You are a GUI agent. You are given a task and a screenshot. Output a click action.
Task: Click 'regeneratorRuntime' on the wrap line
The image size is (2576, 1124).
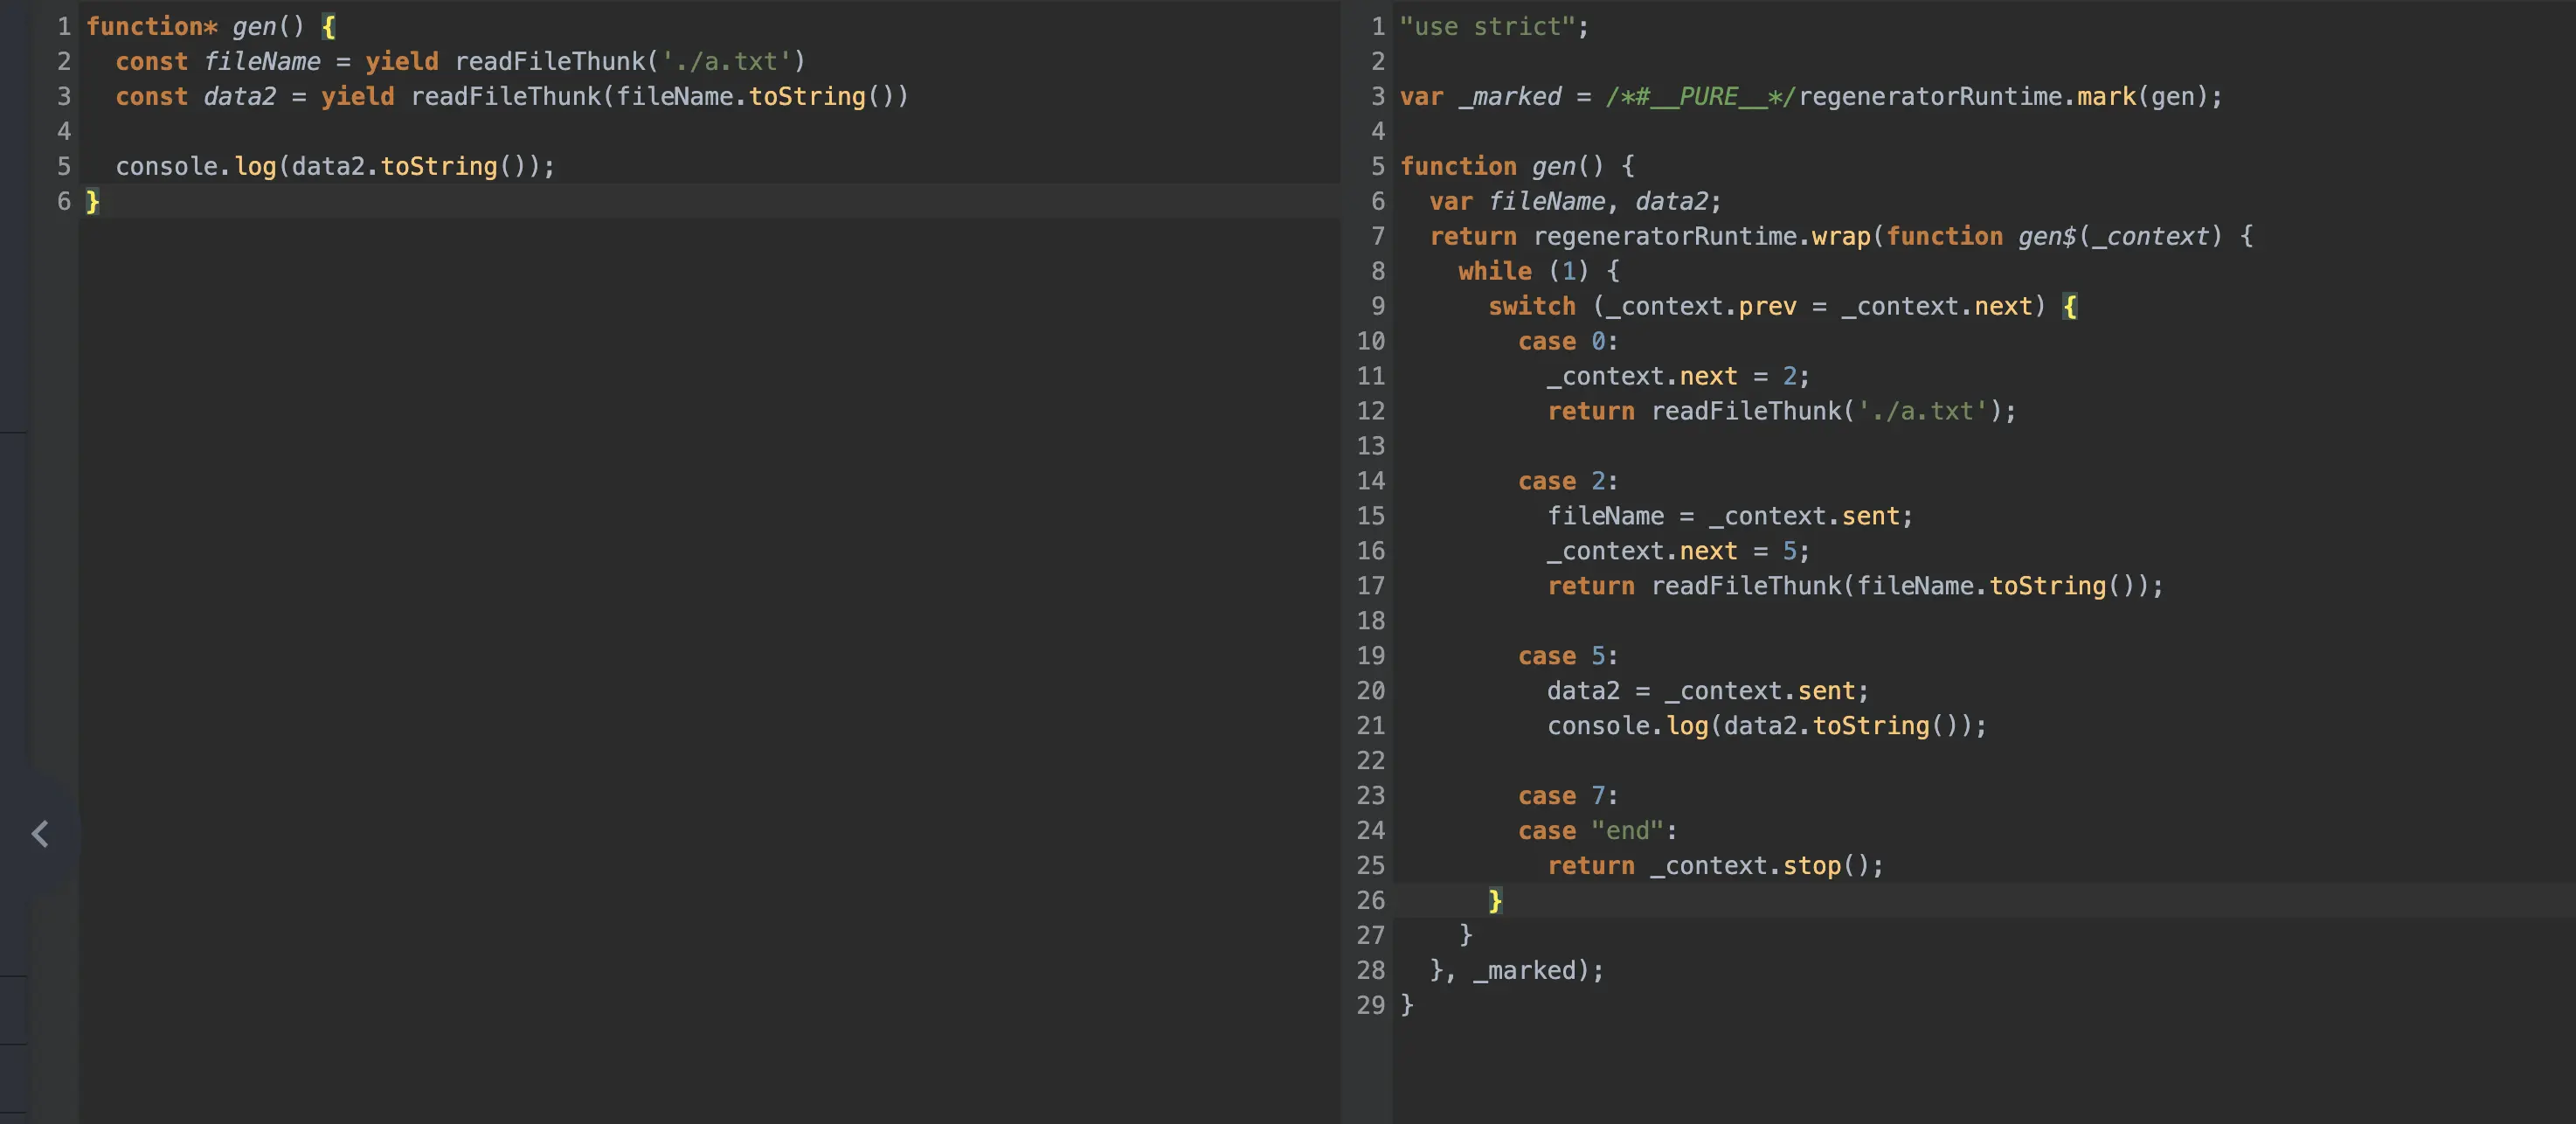pyautogui.click(x=1665, y=236)
